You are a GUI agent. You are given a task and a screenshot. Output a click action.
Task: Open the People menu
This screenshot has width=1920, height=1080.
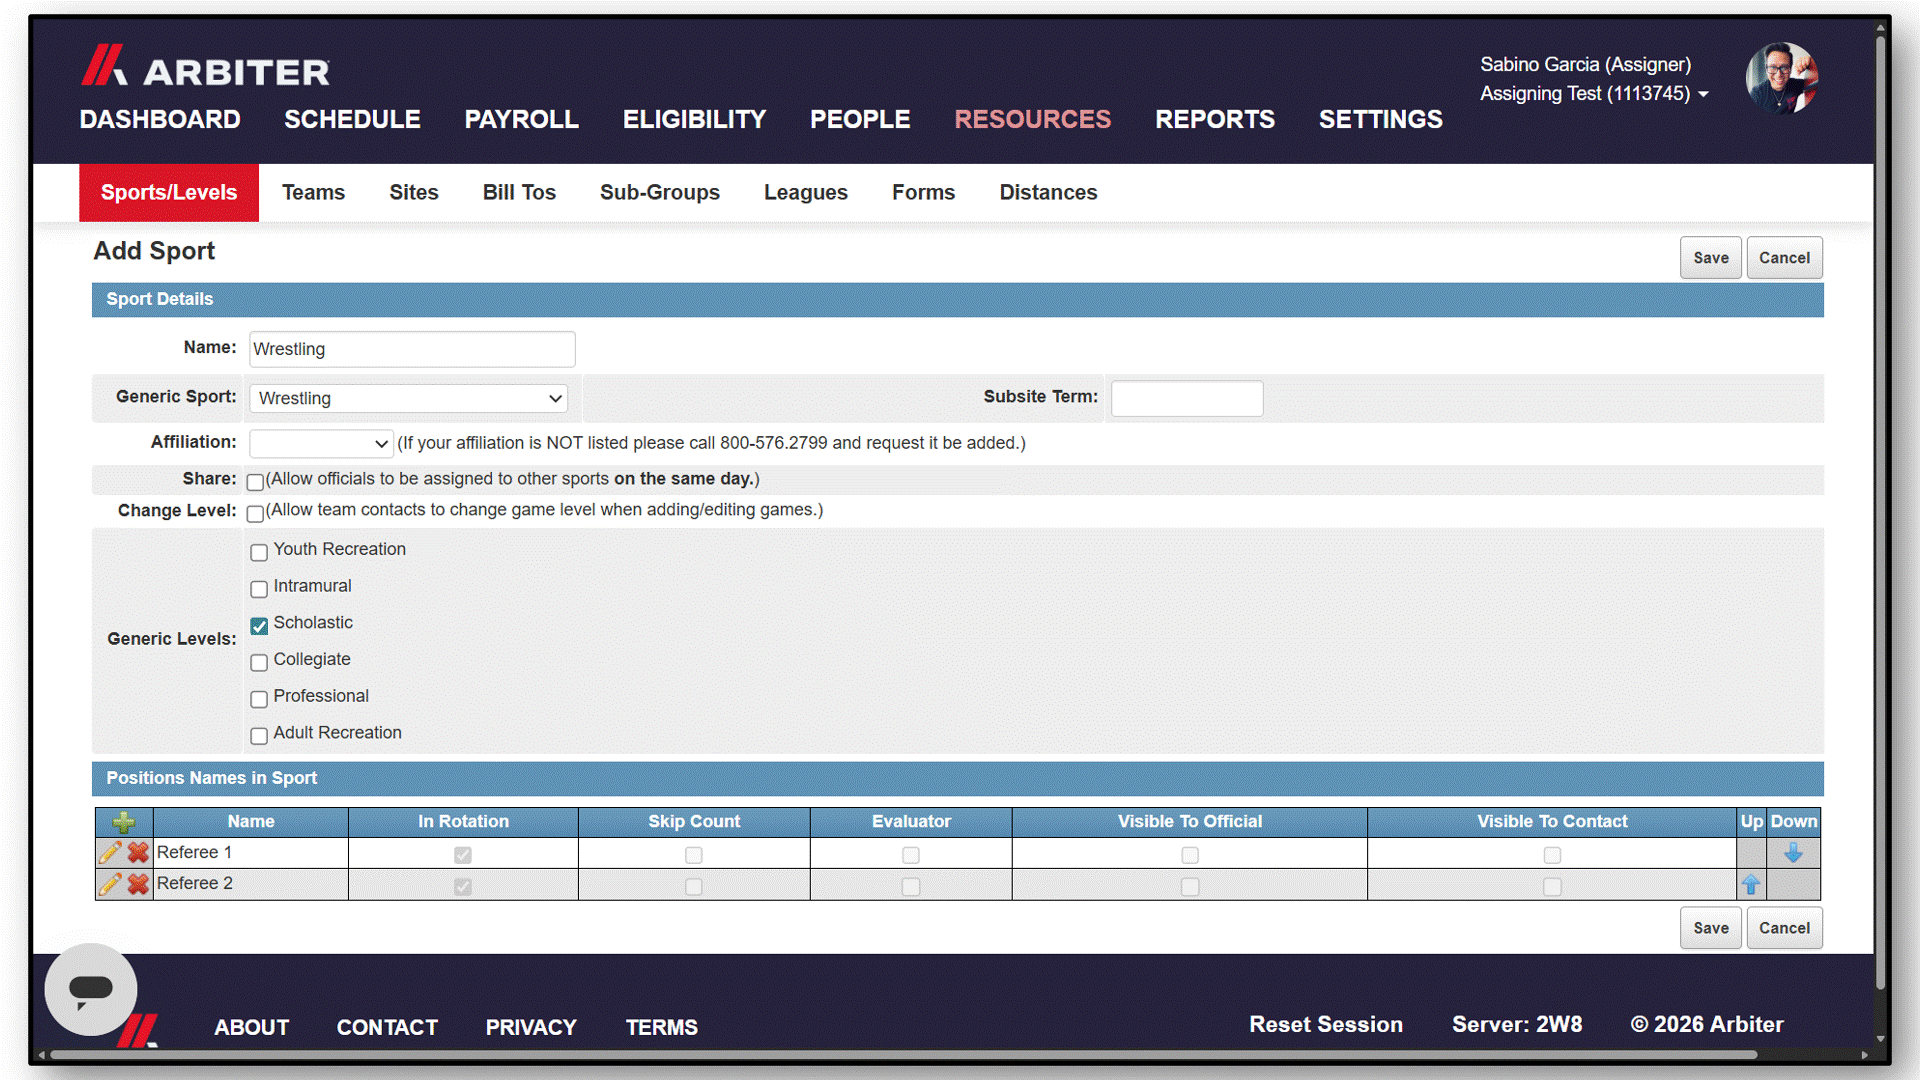(860, 119)
